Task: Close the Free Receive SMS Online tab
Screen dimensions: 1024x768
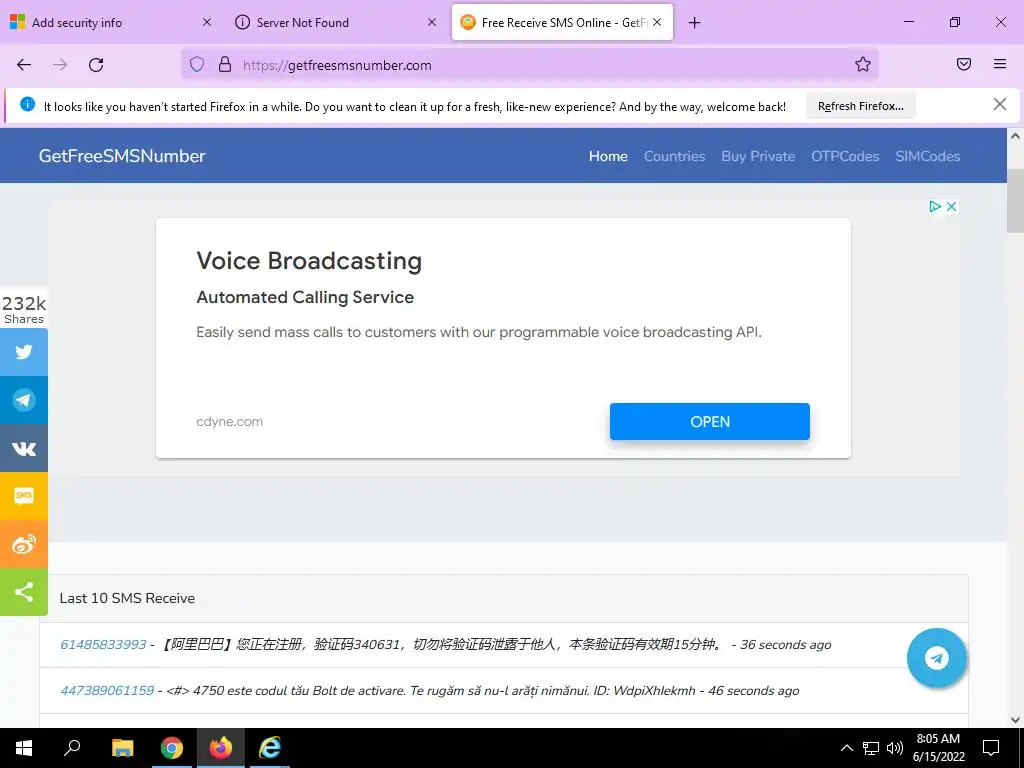Action: [x=657, y=22]
